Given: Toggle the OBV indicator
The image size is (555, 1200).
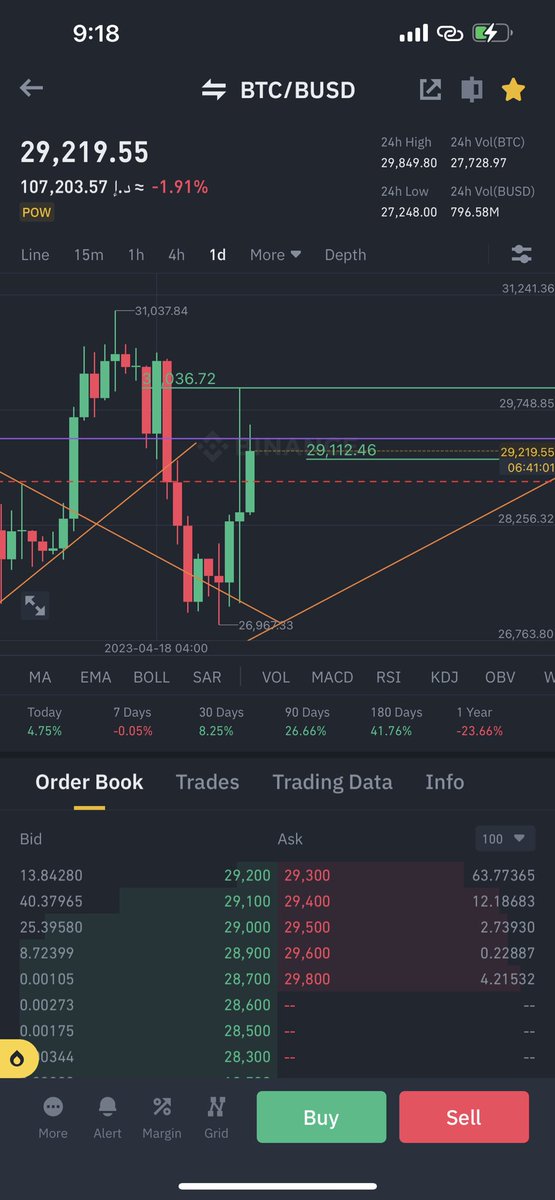Looking at the screenshot, I should [x=500, y=677].
